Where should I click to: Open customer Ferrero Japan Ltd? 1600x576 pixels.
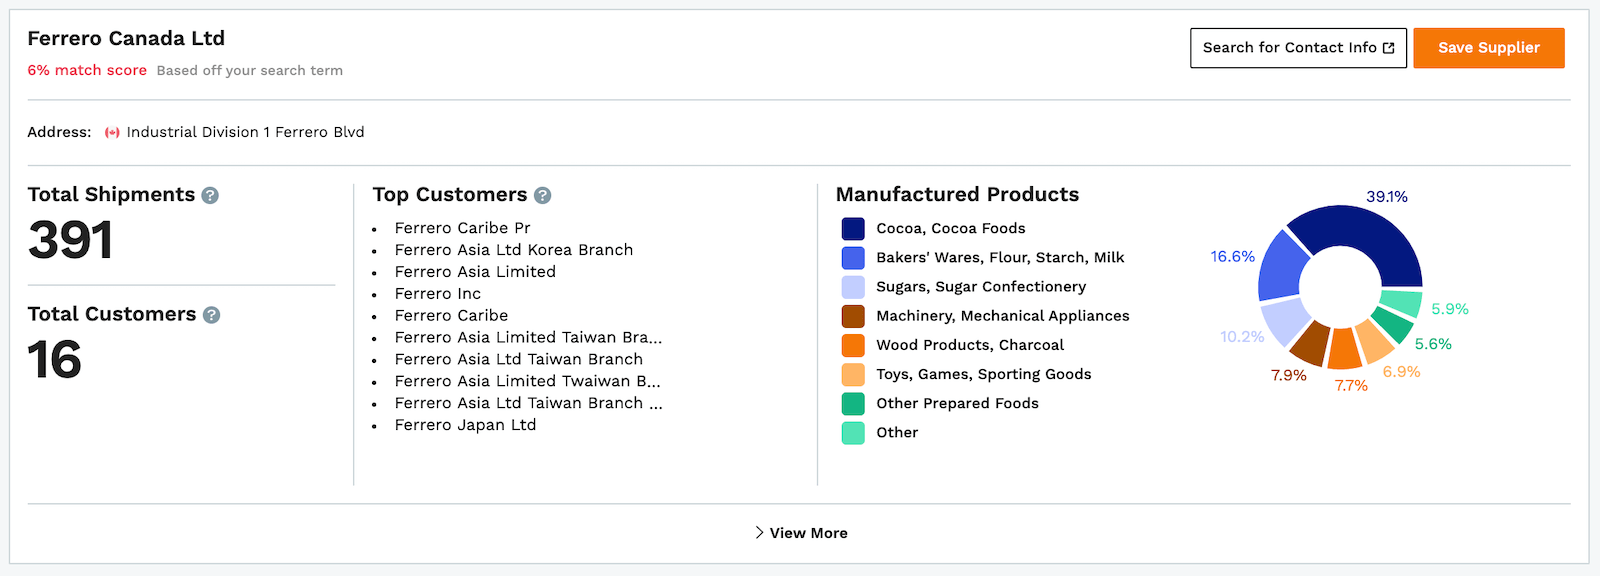[465, 425]
